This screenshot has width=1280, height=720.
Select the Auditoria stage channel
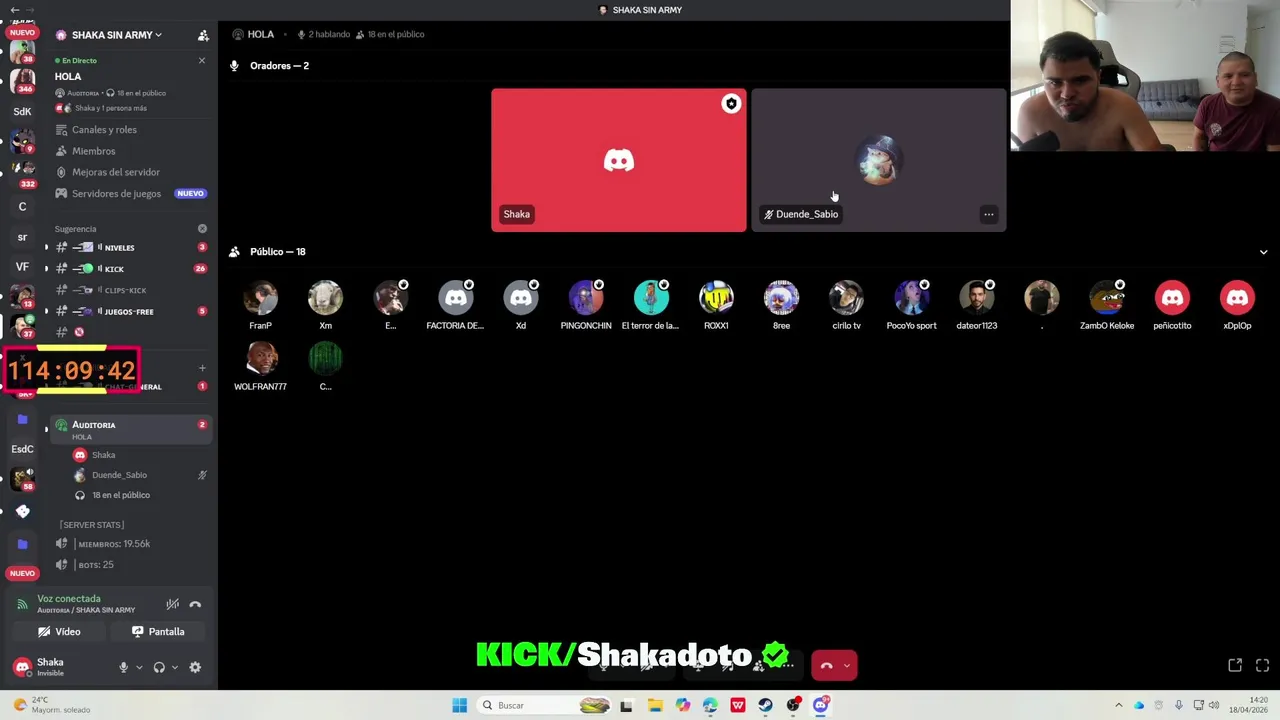click(x=130, y=429)
